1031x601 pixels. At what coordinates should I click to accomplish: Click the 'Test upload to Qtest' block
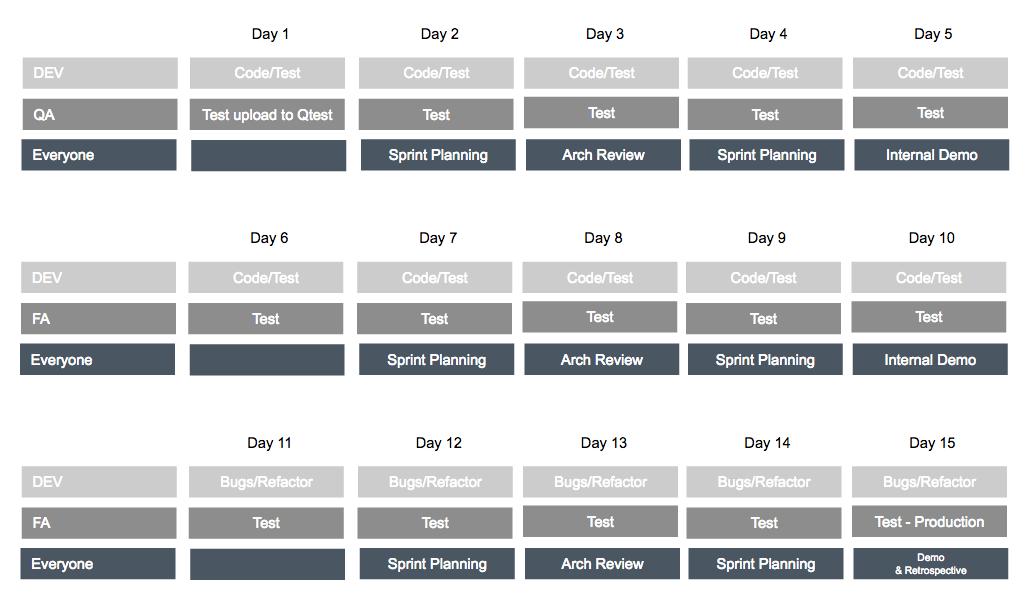[268, 114]
